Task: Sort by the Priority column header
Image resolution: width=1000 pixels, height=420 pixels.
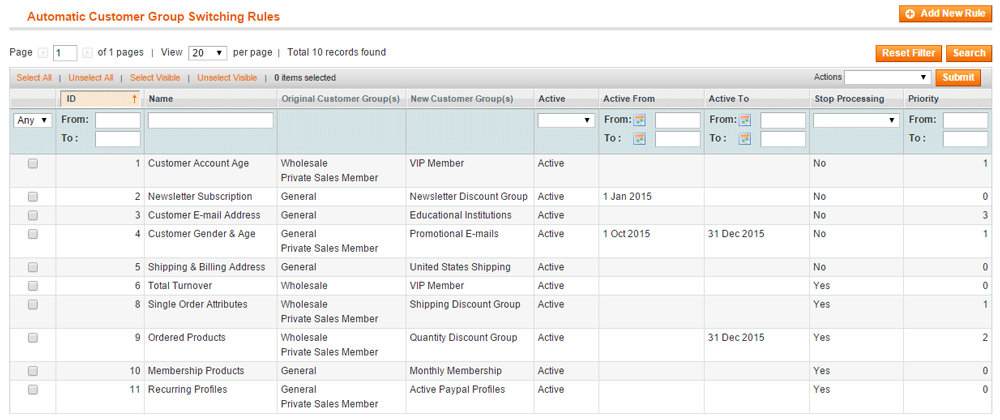Action: click(923, 99)
